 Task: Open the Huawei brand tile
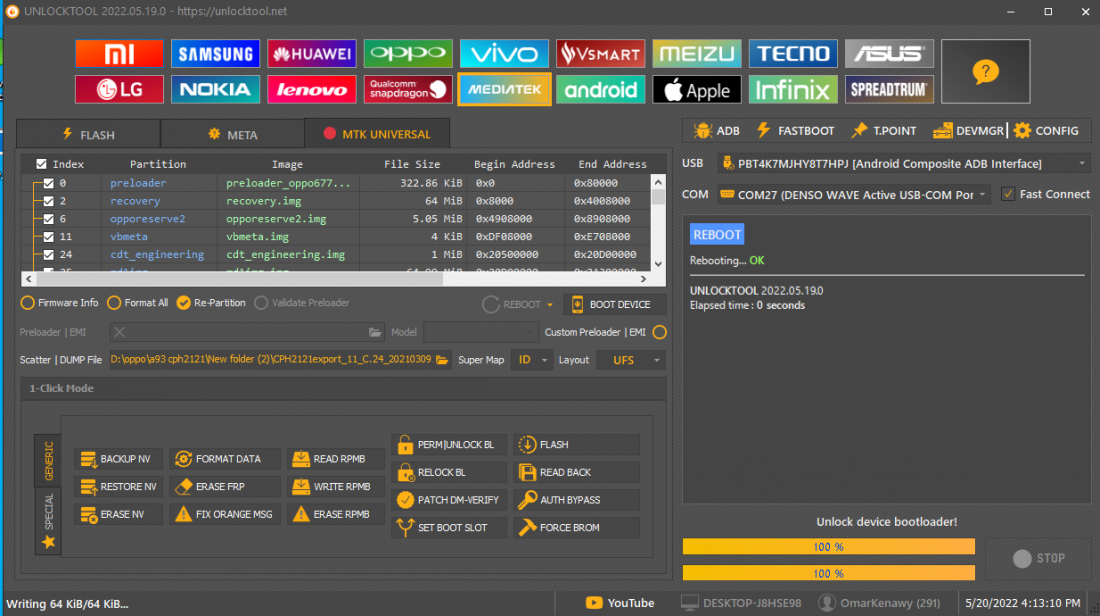(311, 53)
